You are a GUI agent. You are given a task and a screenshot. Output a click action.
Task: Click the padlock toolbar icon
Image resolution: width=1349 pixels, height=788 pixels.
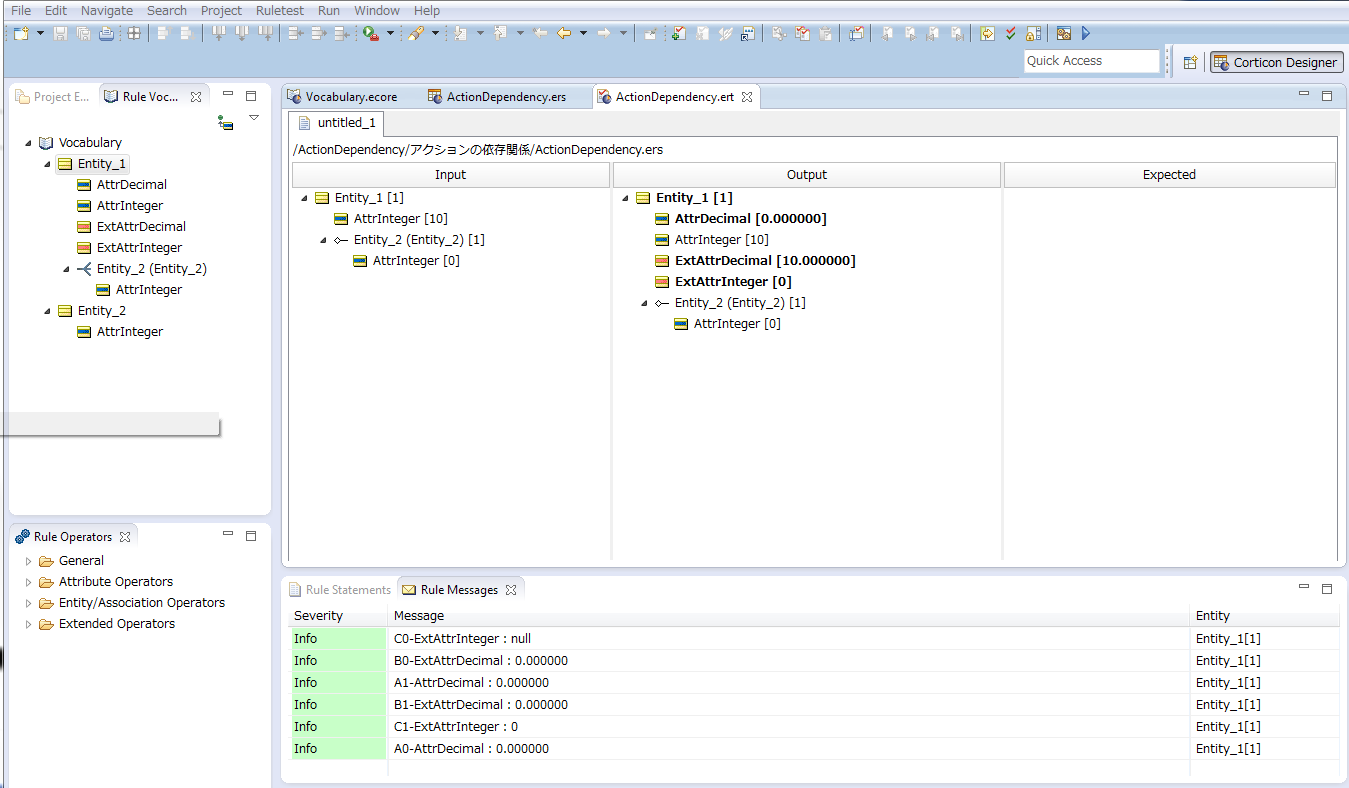coord(1033,33)
